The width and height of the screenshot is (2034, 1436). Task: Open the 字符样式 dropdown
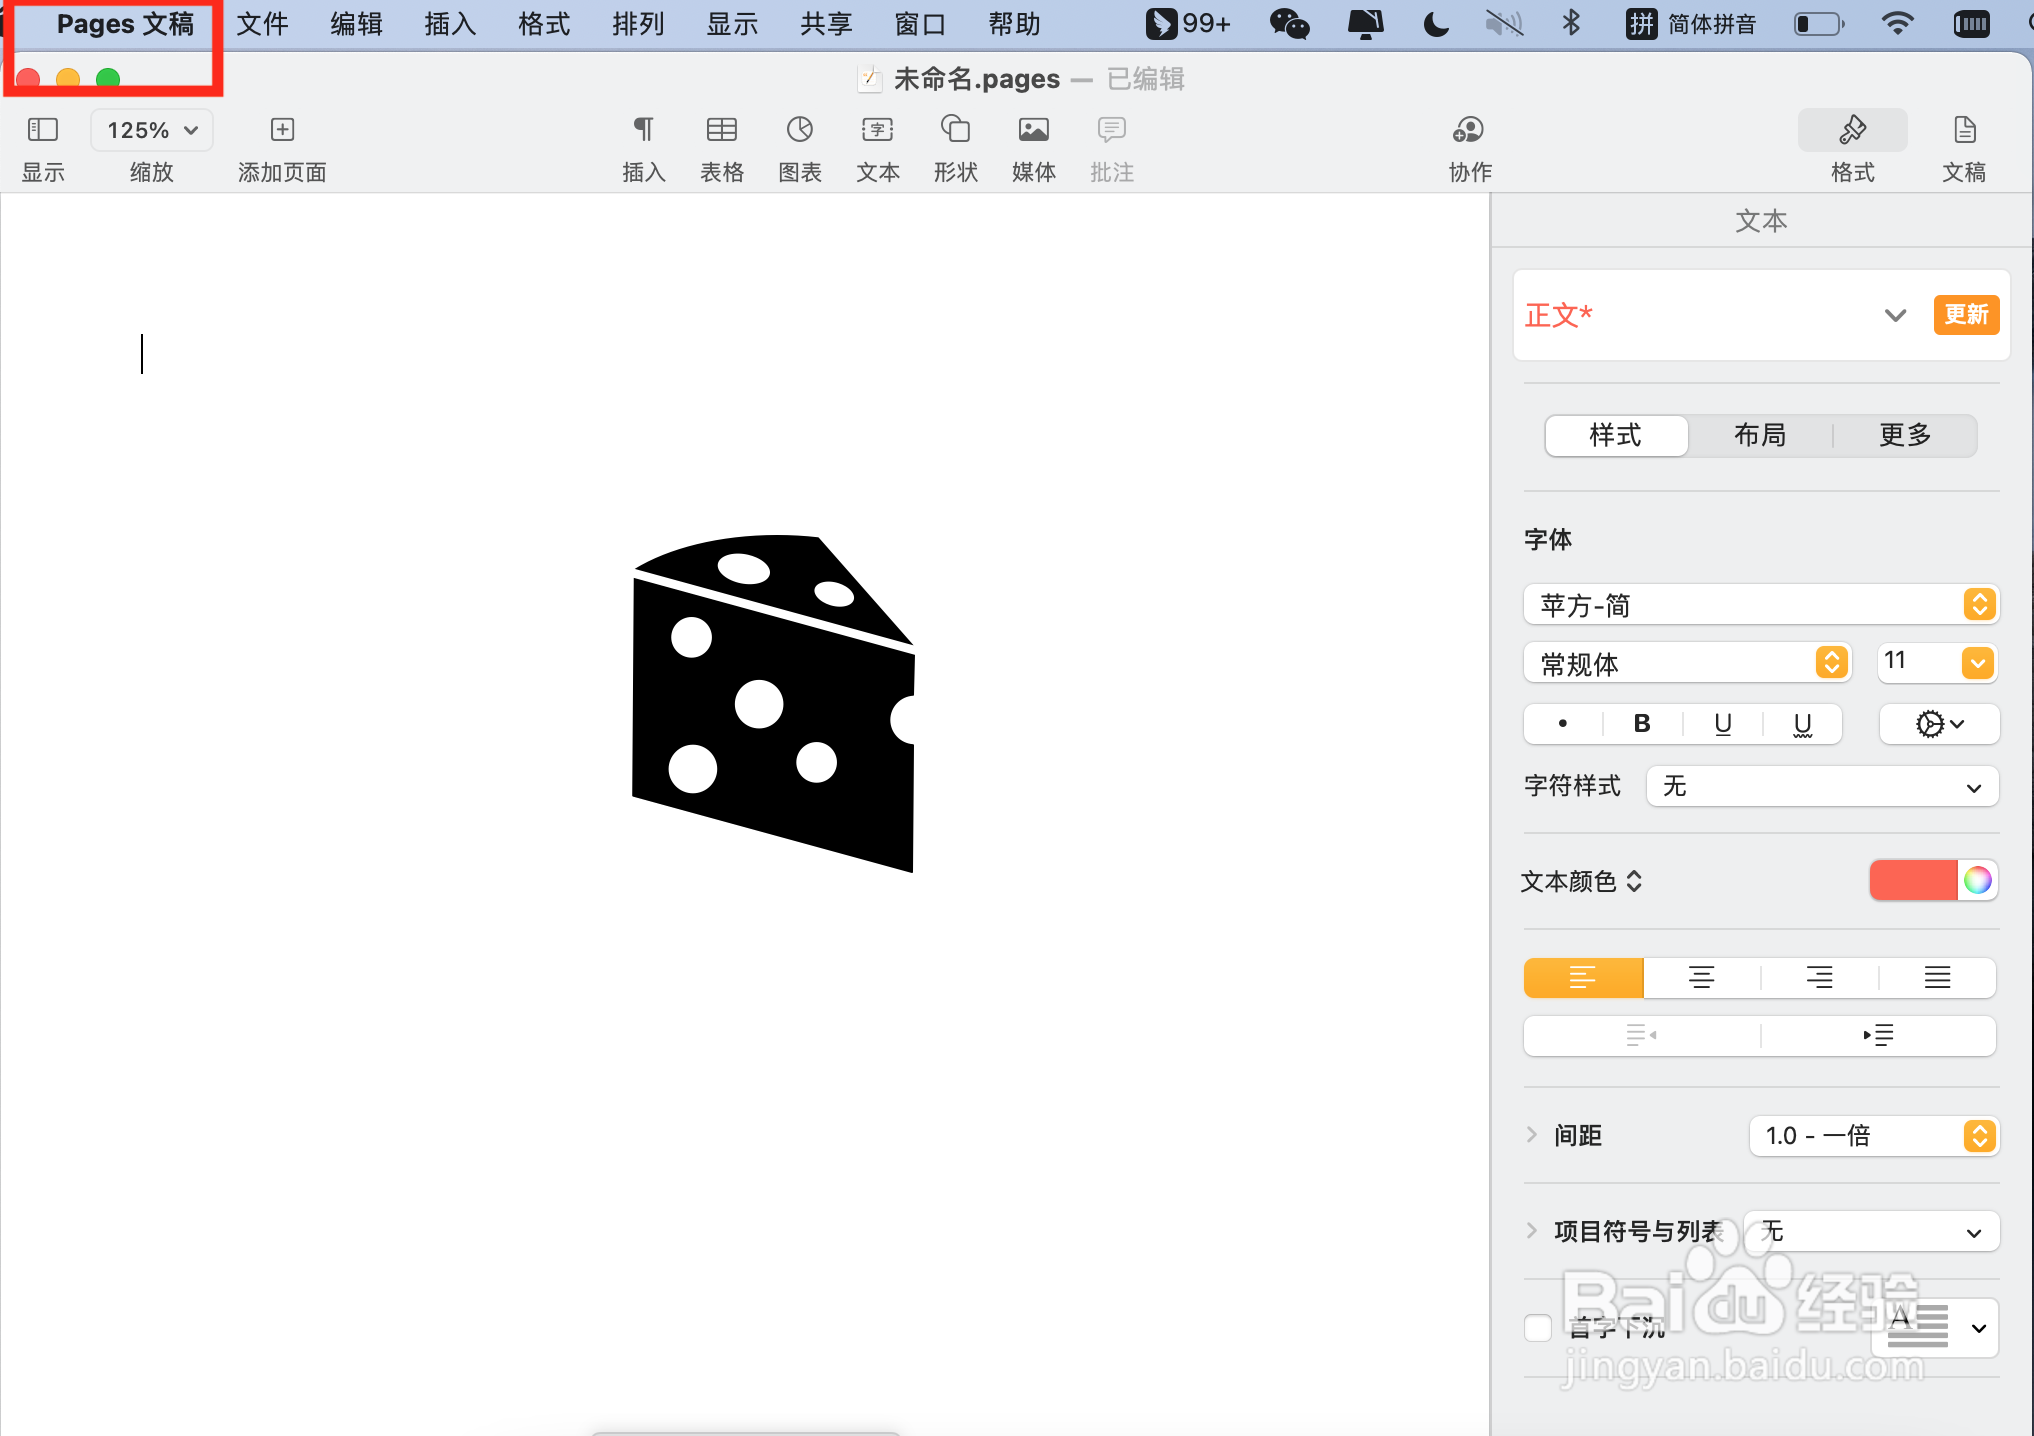coord(1822,786)
